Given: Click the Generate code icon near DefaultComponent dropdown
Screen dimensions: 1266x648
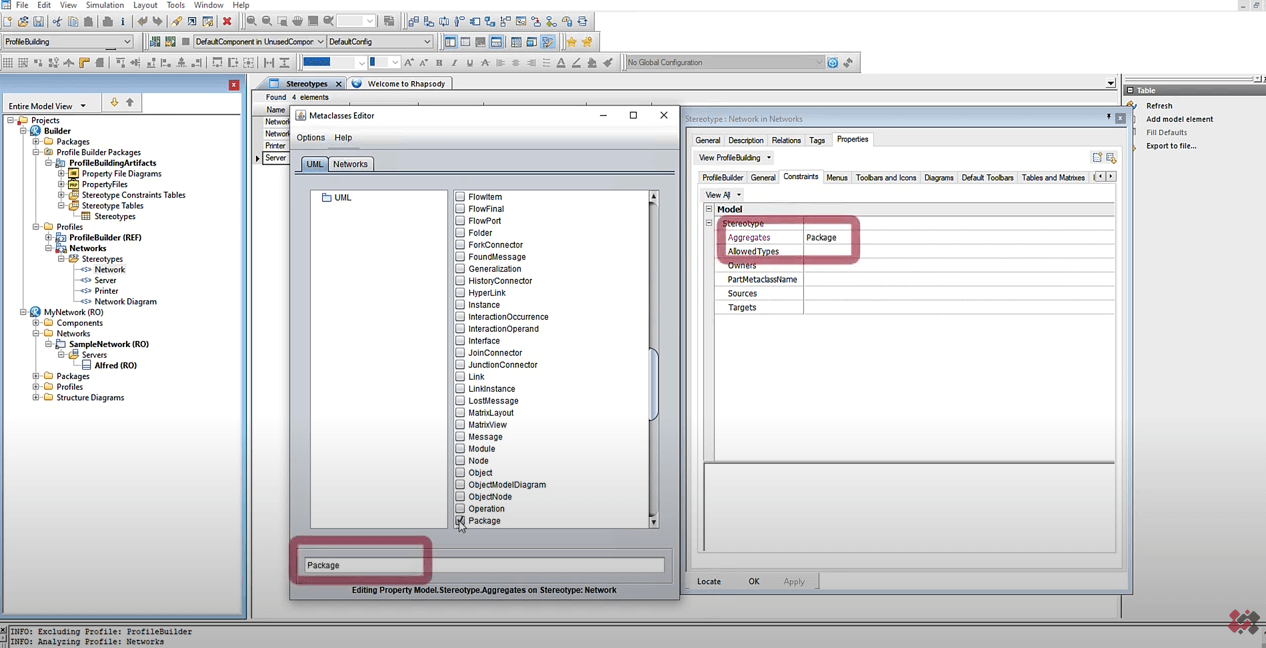Looking at the screenshot, I should click(156, 42).
